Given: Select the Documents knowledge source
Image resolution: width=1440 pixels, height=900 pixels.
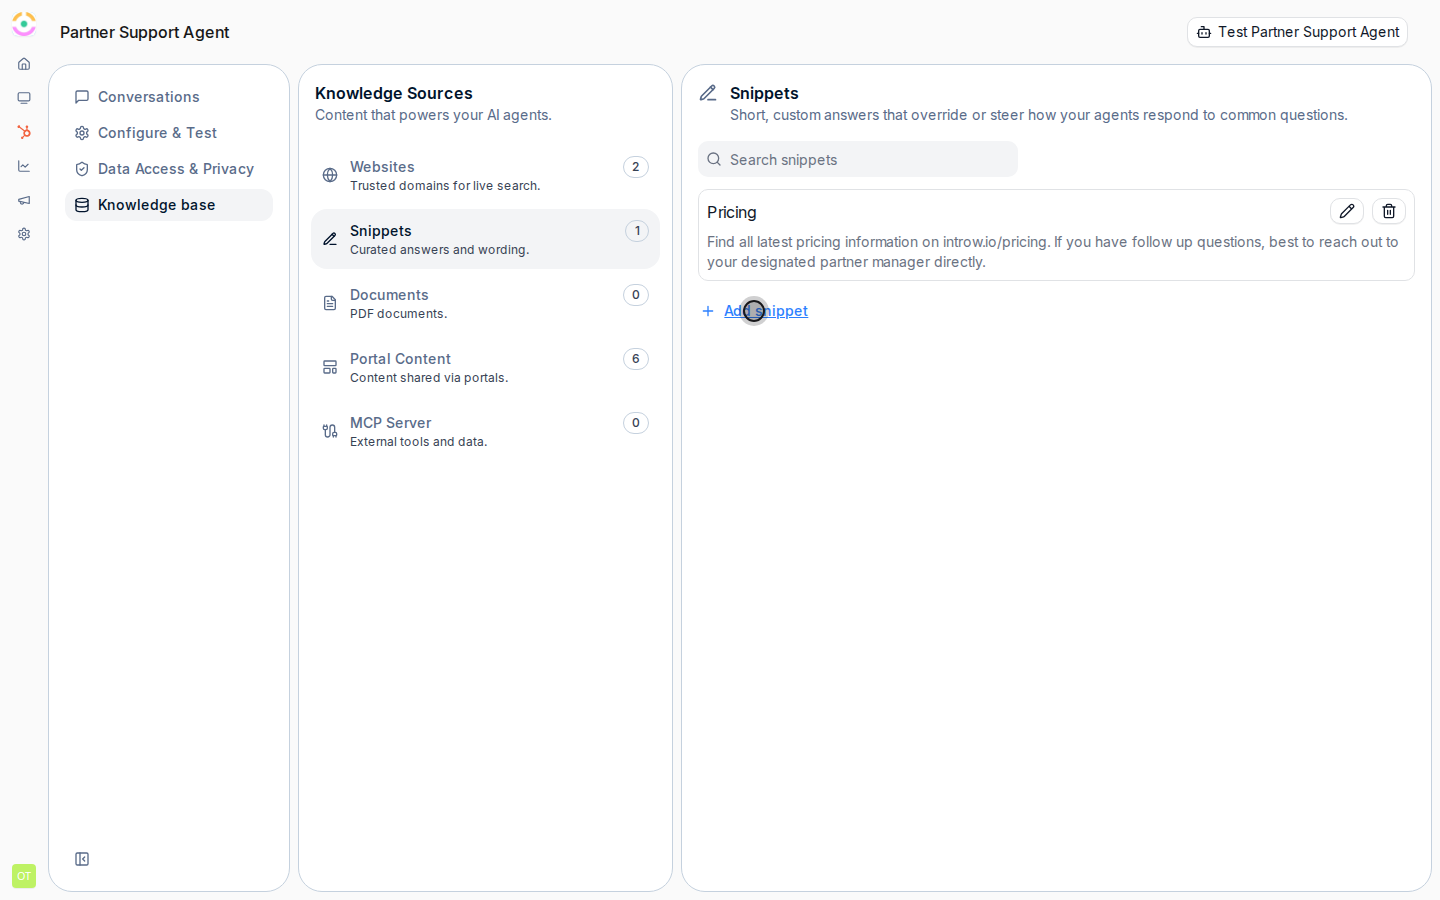Looking at the screenshot, I should pos(485,303).
